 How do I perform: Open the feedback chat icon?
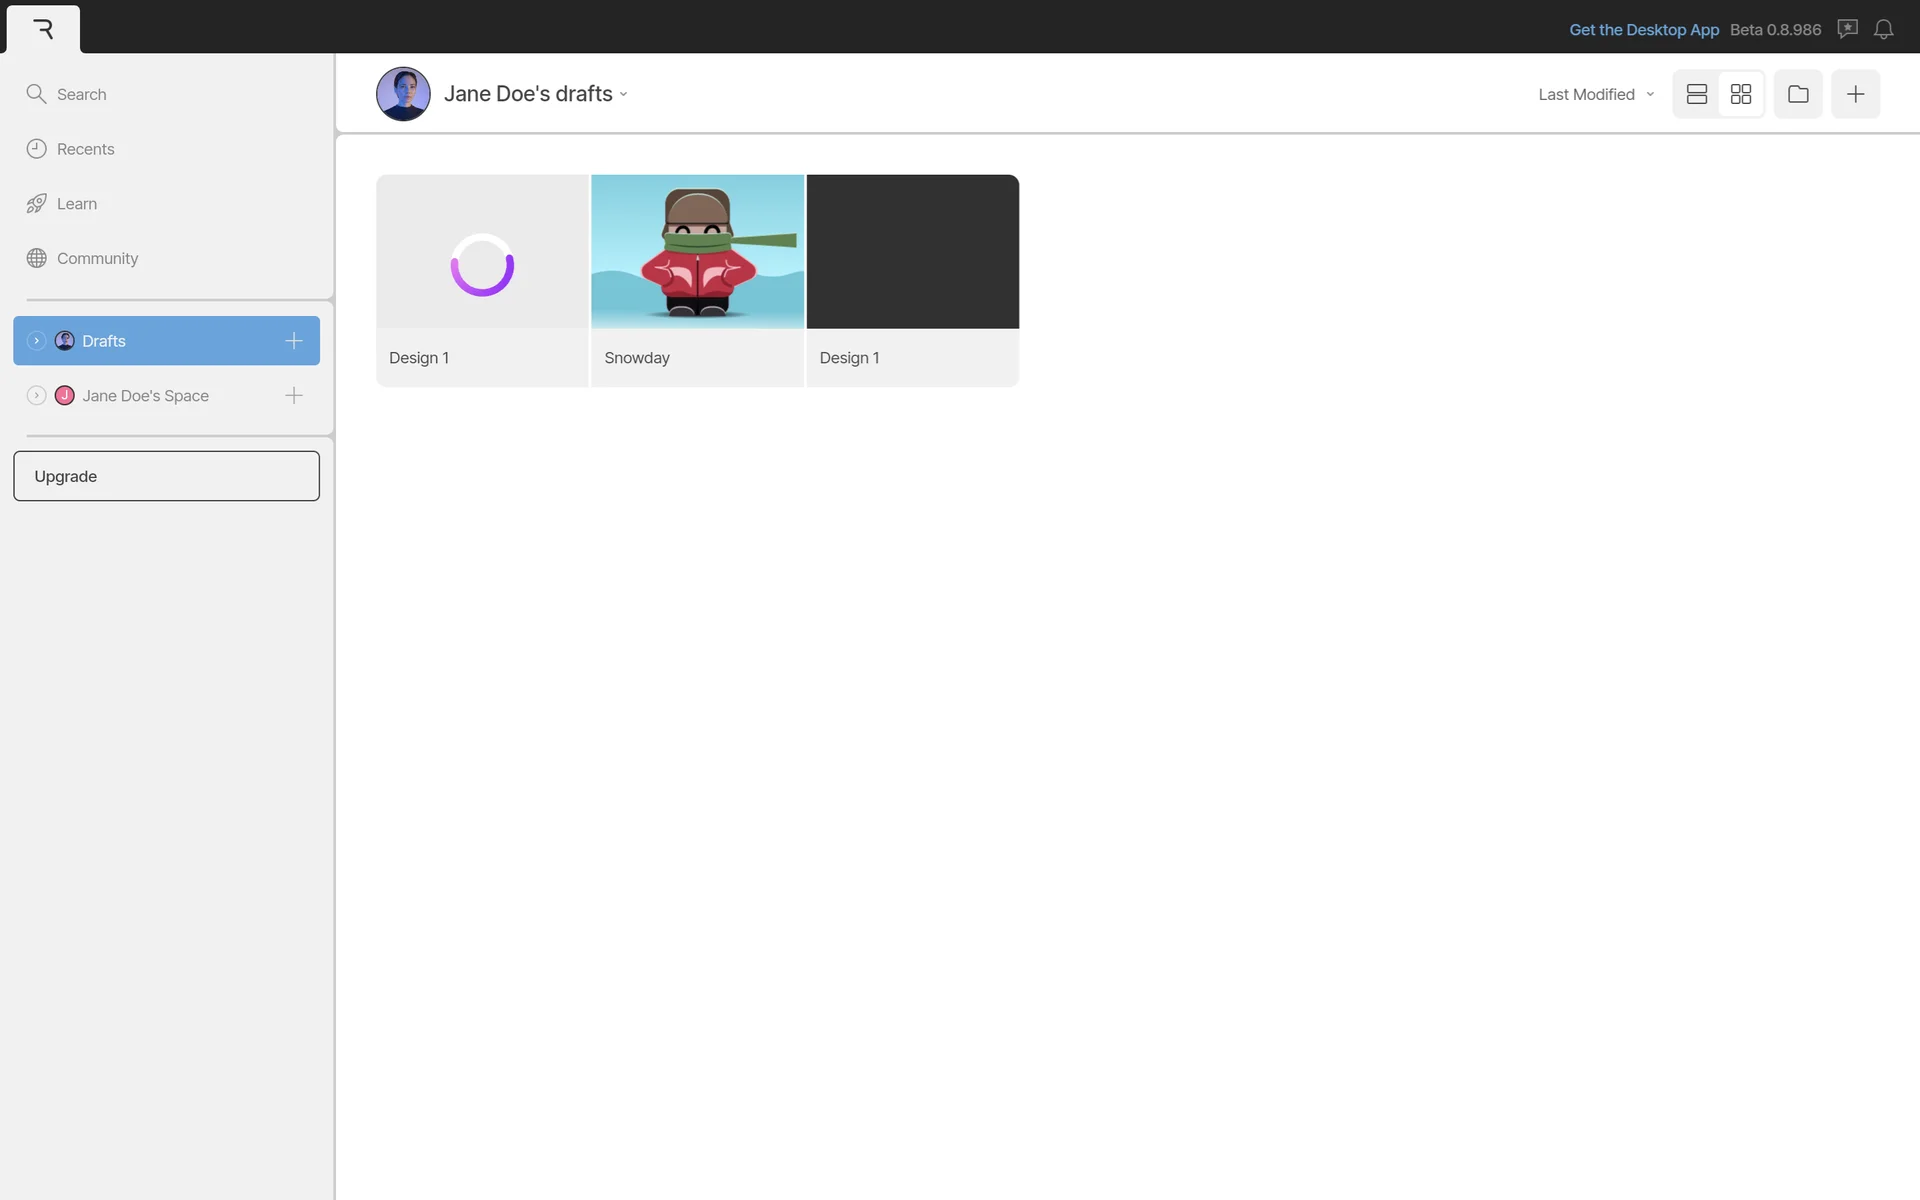(x=1847, y=29)
